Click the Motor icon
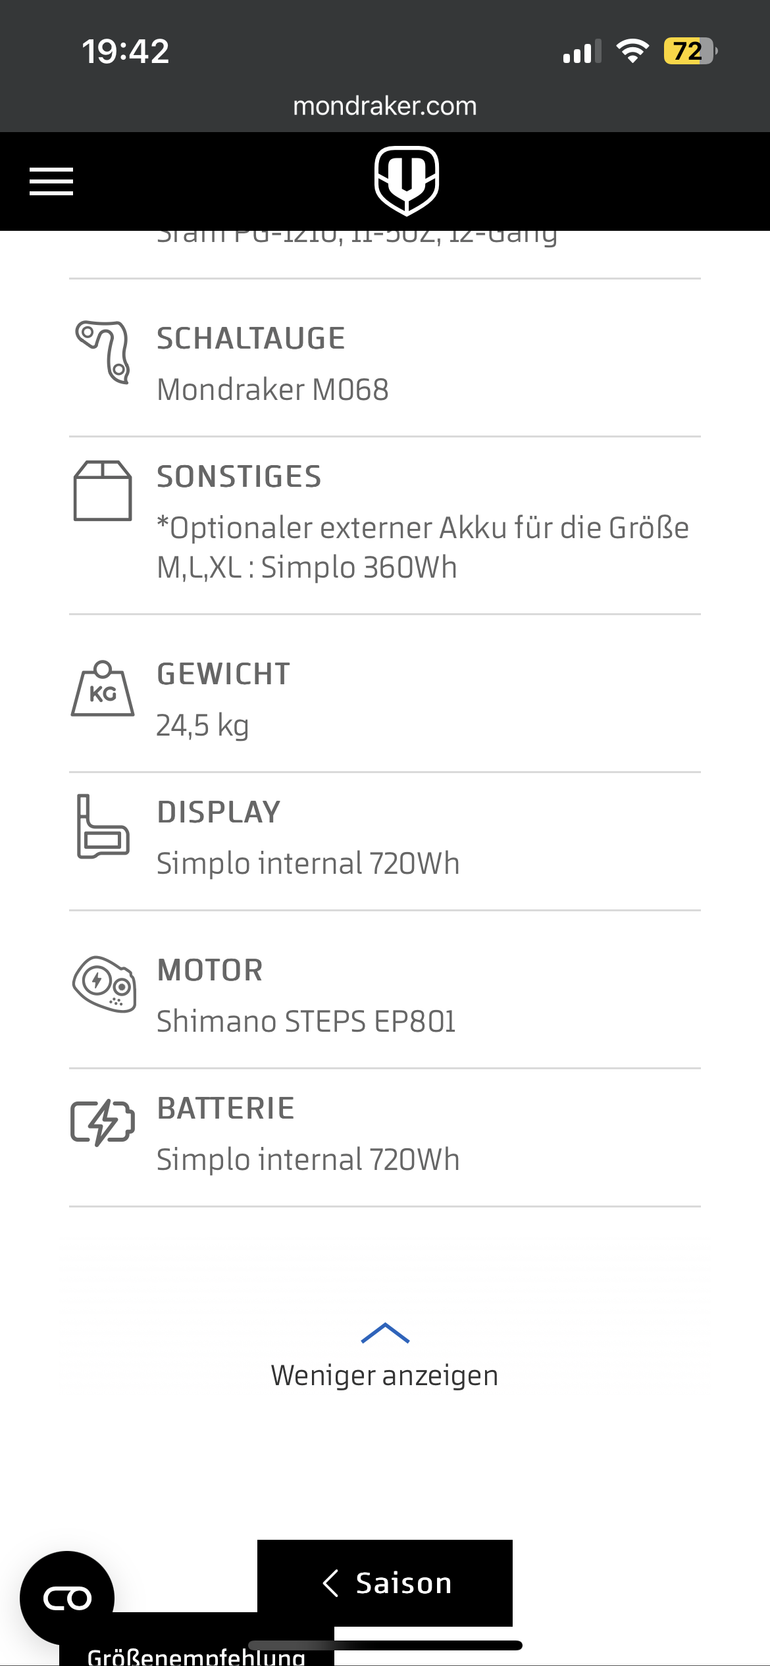Image resolution: width=770 pixels, height=1666 pixels. [x=104, y=984]
